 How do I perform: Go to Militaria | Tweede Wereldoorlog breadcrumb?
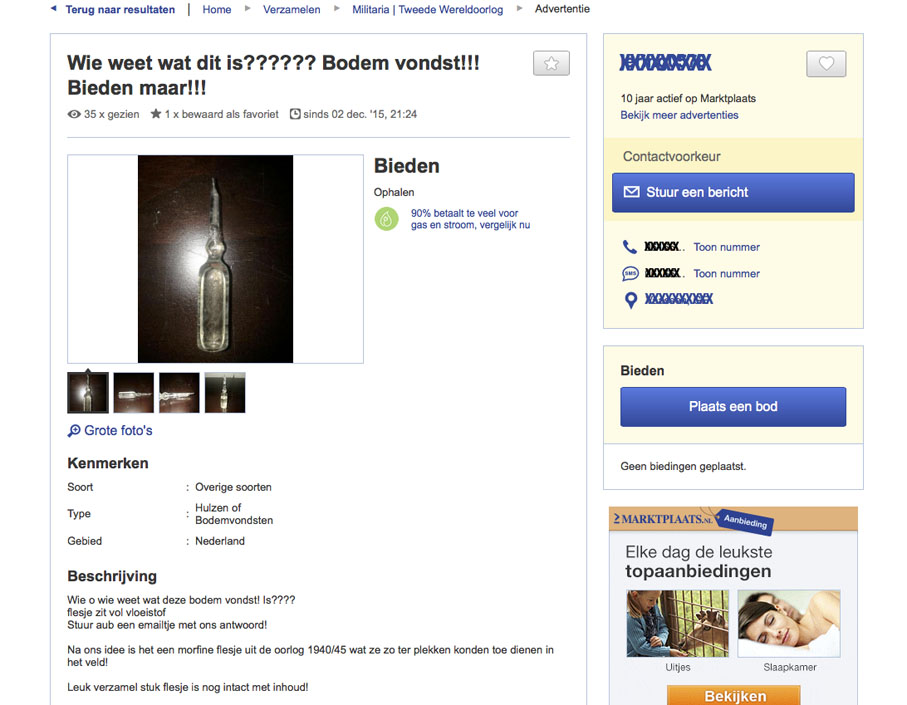point(427,9)
